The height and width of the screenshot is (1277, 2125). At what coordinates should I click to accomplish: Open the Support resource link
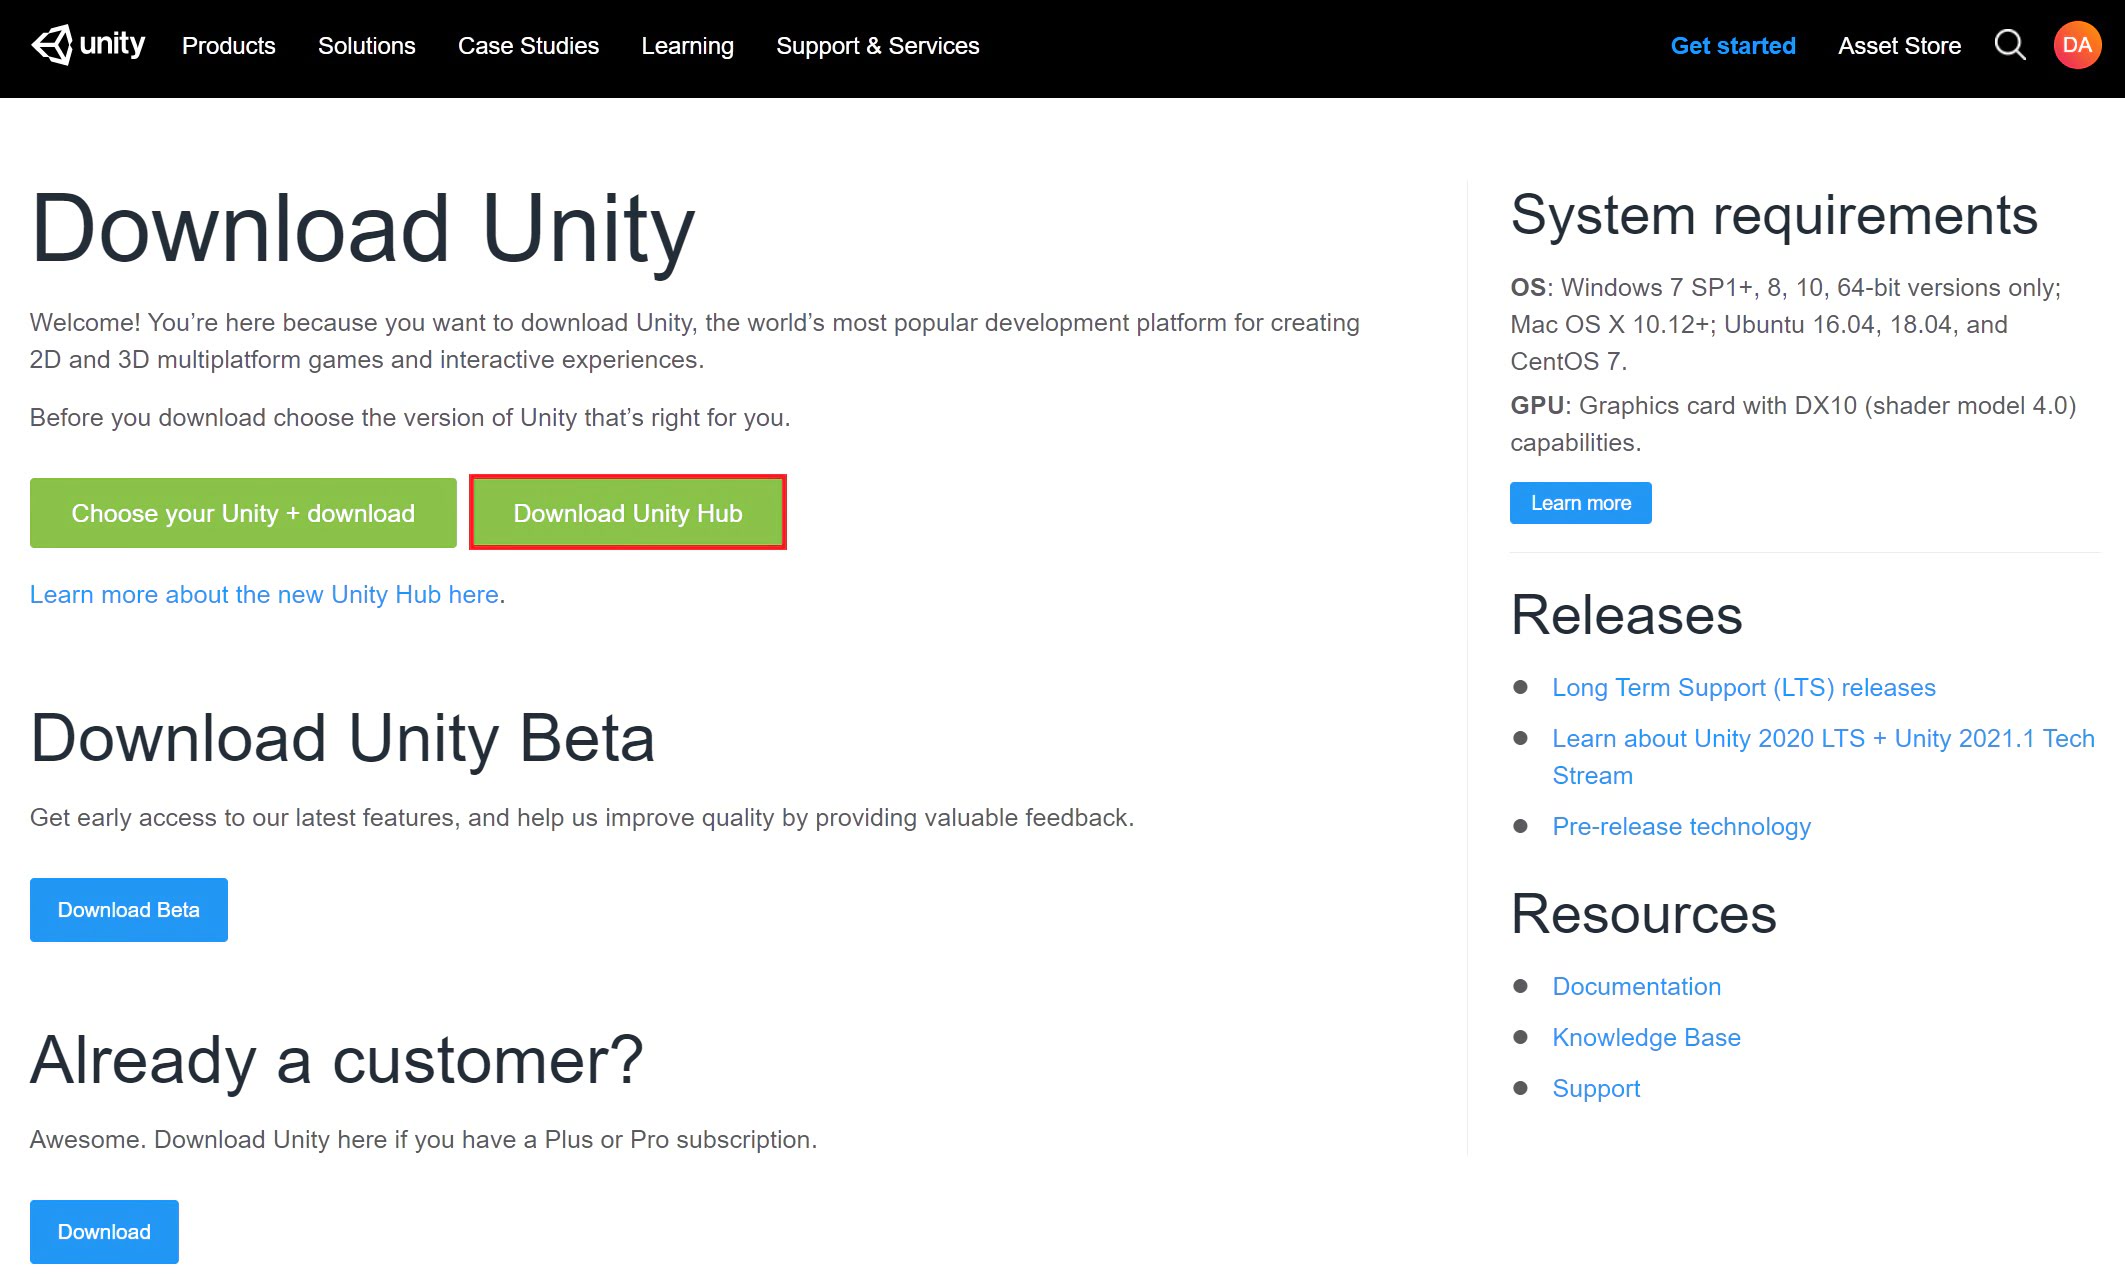click(1596, 1089)
